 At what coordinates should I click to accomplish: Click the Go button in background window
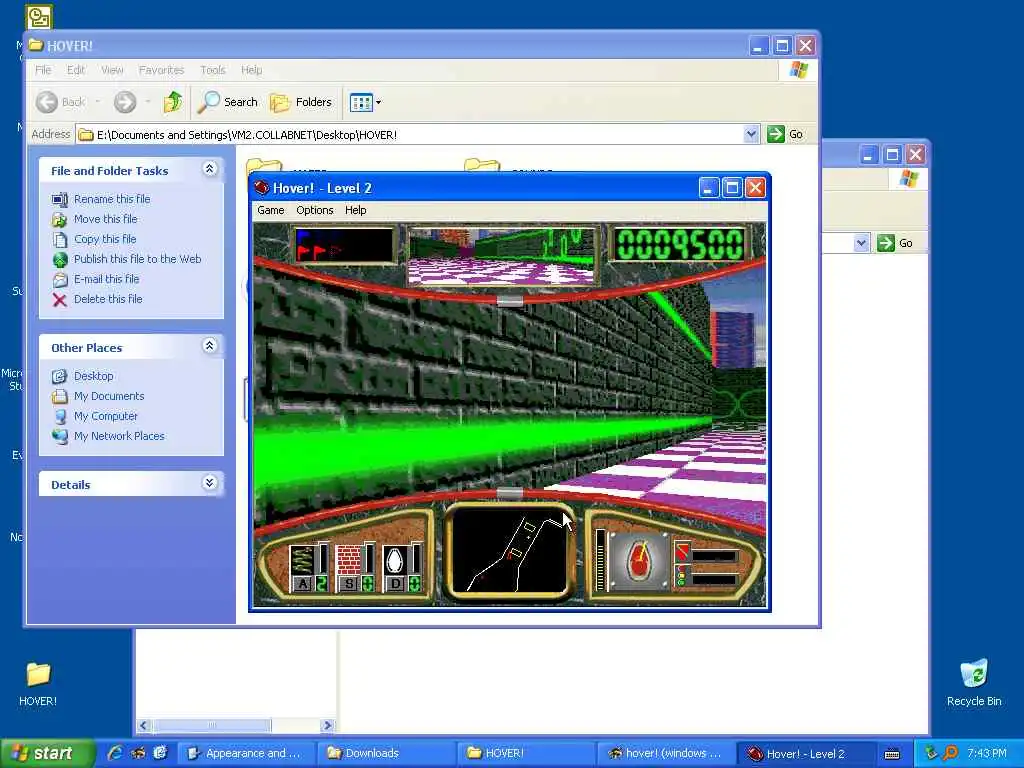coord(895,243)
